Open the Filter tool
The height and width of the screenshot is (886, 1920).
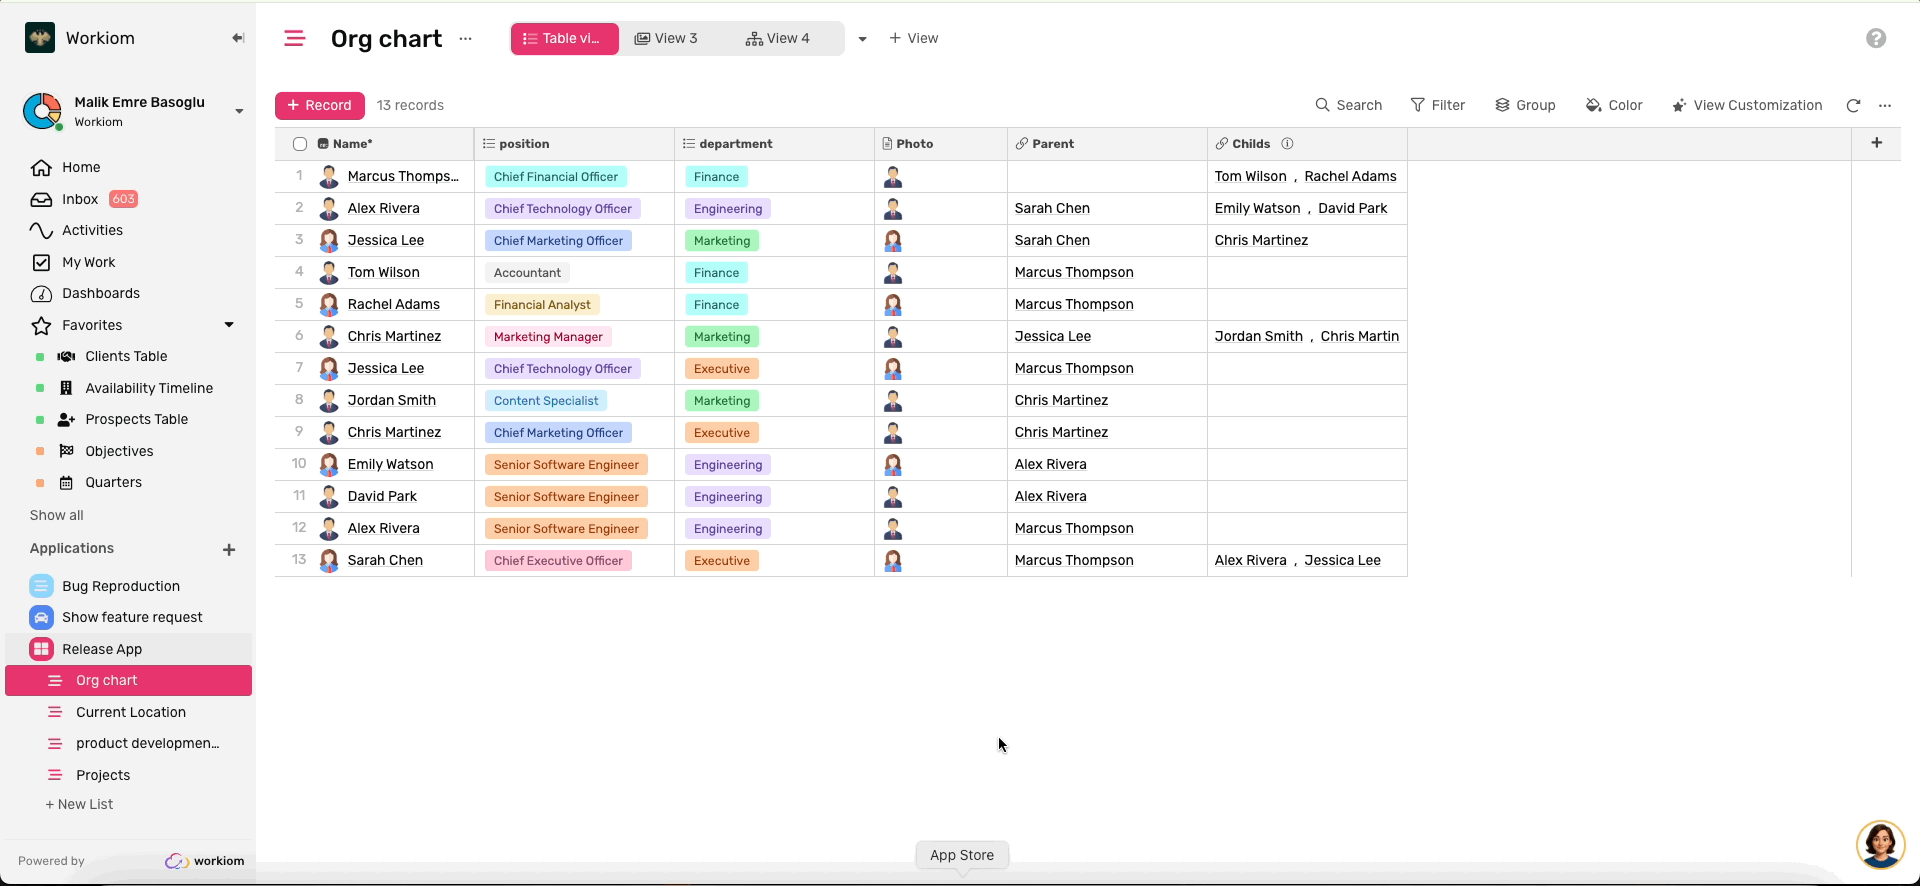point(1437,105)
